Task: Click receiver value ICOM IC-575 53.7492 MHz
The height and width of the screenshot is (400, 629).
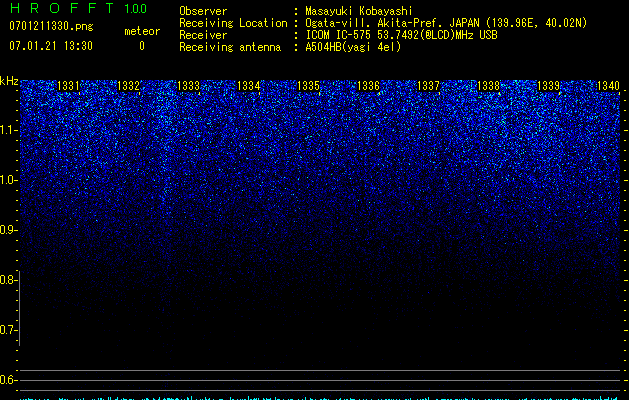Action: [x=401, y=35]
